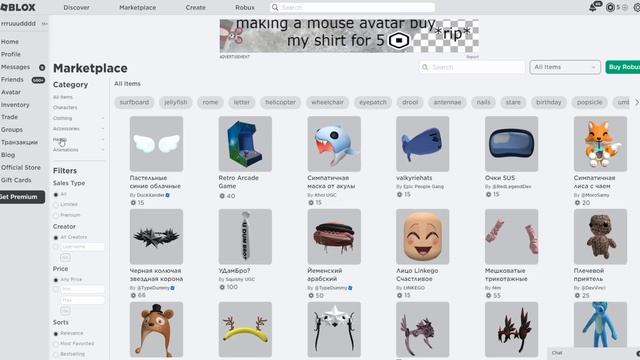Select the Characters category link
Image resolution: width=640 pixels, height=360 pixels.
pos(65,108)
